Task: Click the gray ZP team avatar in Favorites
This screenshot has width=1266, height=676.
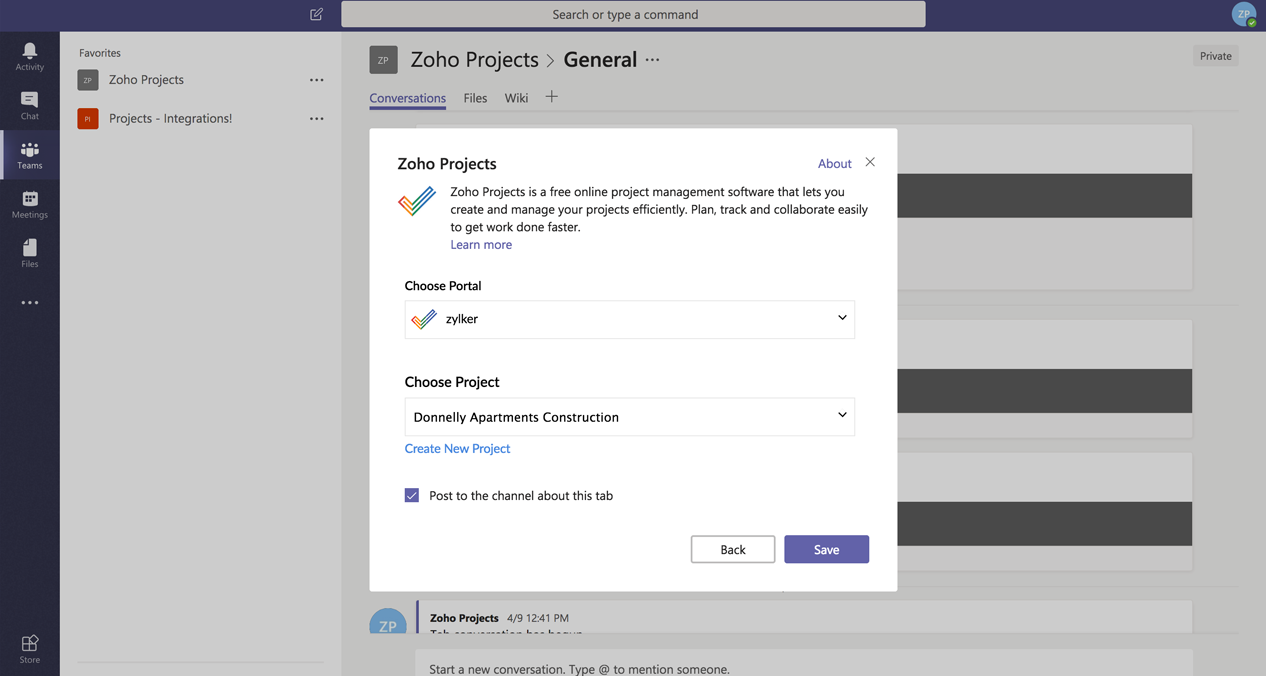Action: pos(88,80)
